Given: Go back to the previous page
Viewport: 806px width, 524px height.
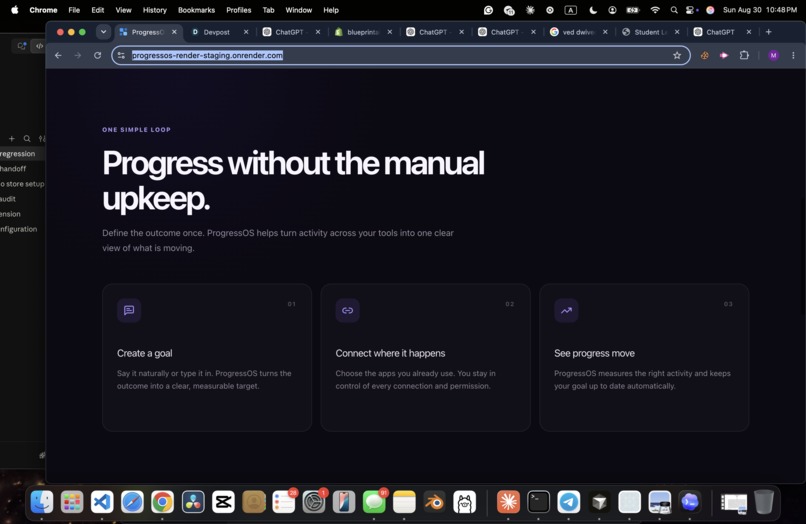Looking at the screenshot, I should [58, 55].
